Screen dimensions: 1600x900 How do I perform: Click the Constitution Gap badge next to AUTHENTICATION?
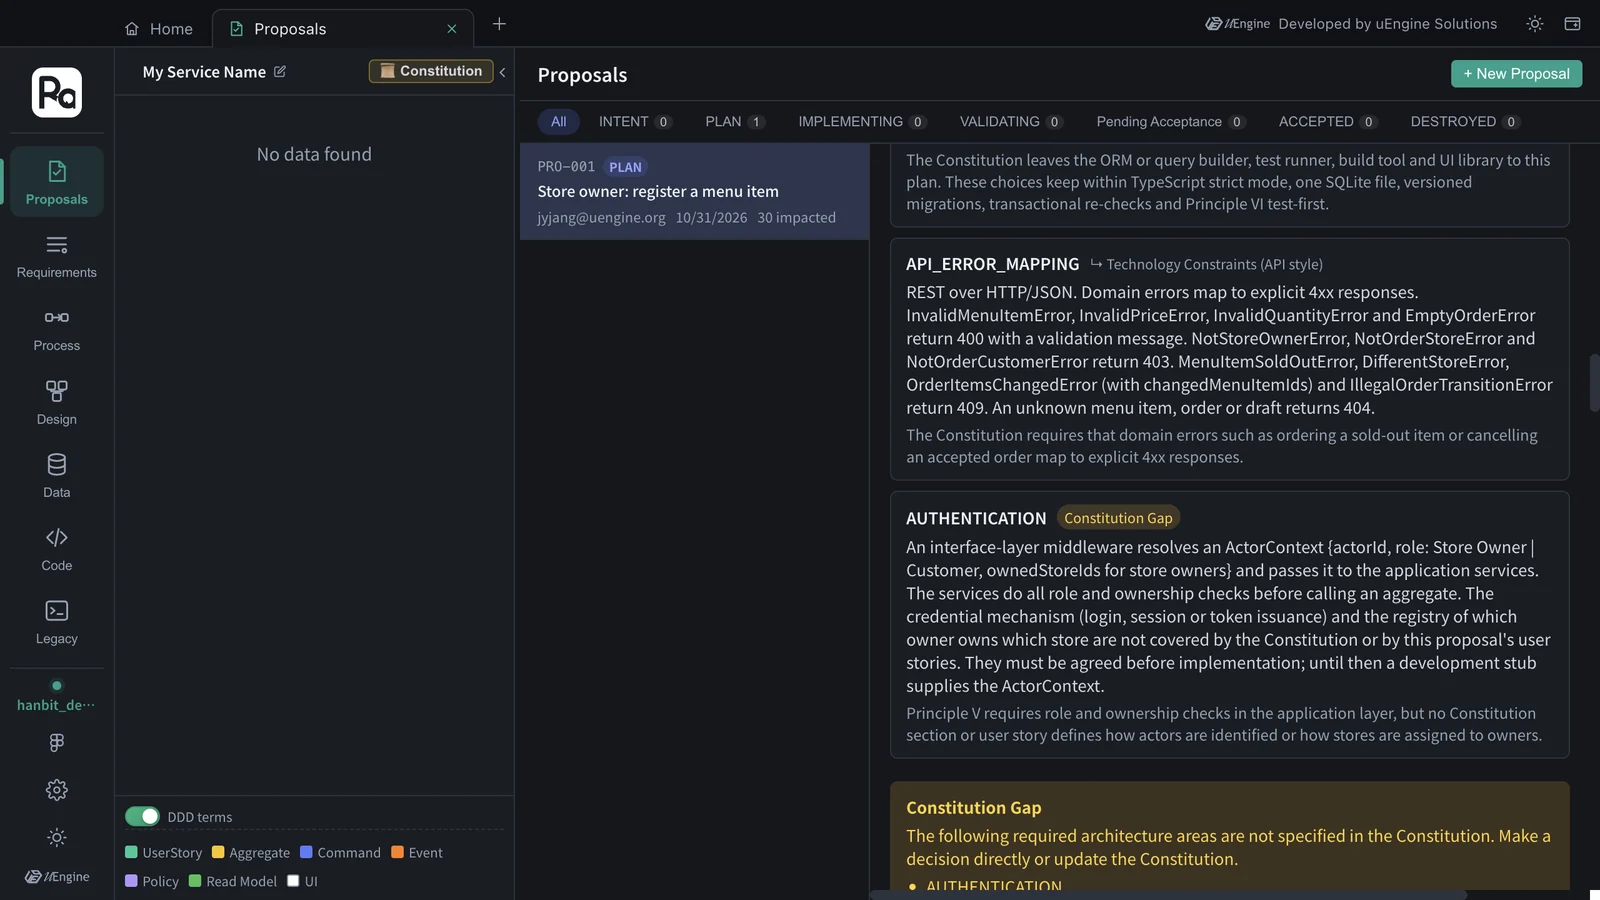1118,518
